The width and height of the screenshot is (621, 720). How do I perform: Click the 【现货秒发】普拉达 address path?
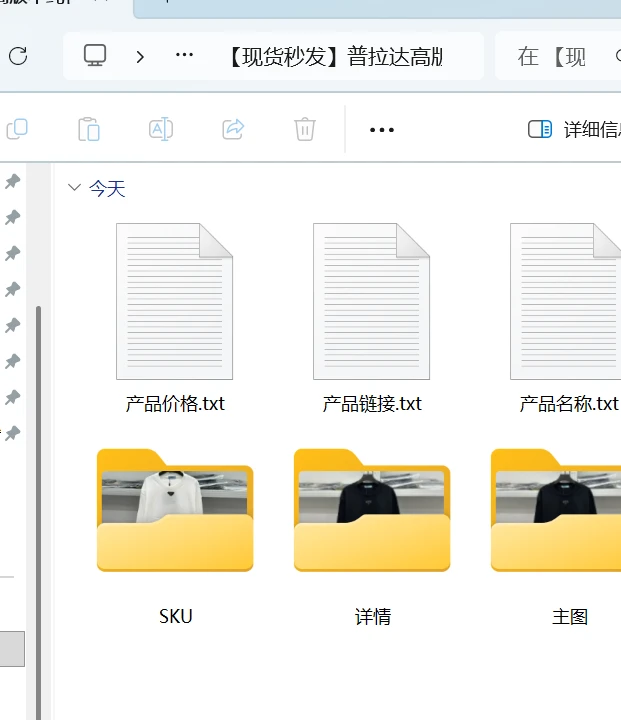(x=335, y=56)
